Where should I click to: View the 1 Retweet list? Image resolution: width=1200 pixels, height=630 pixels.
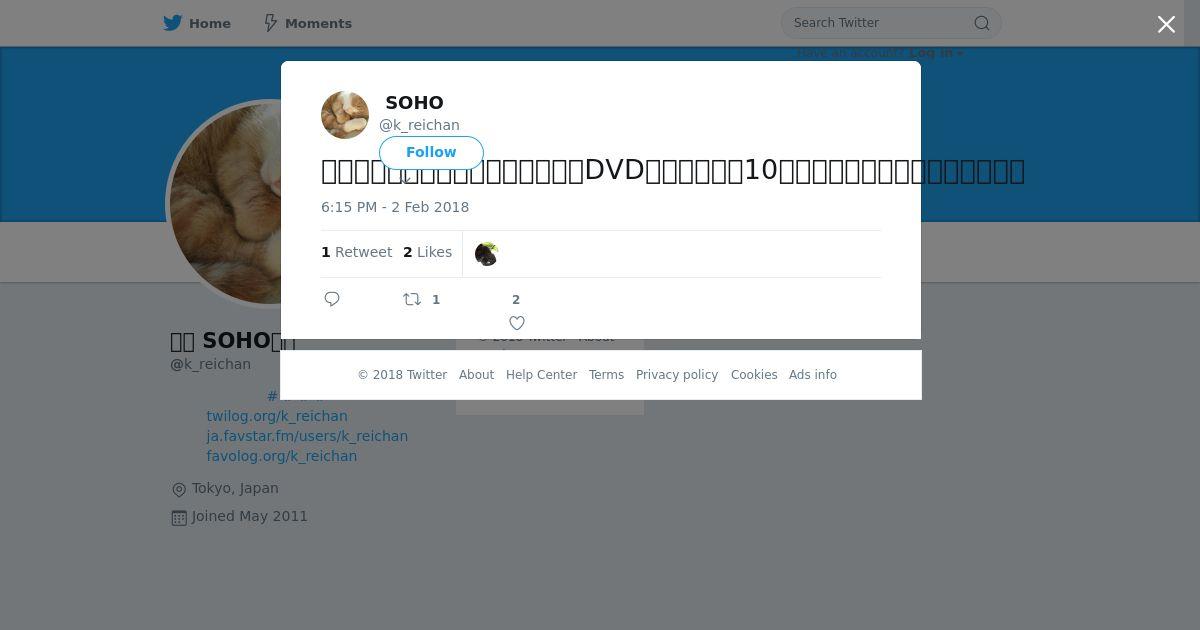click(x=356, y=252)
